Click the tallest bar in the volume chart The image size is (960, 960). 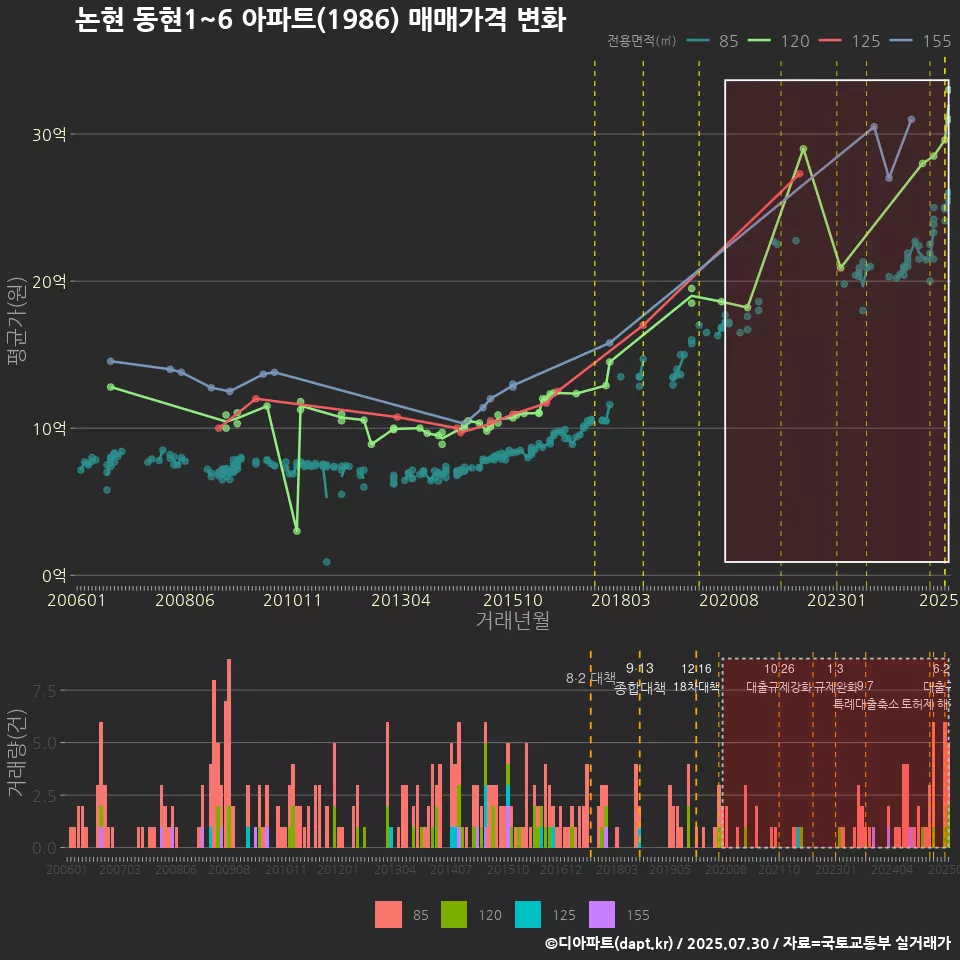pyautogui.click(x=229, y=752)
